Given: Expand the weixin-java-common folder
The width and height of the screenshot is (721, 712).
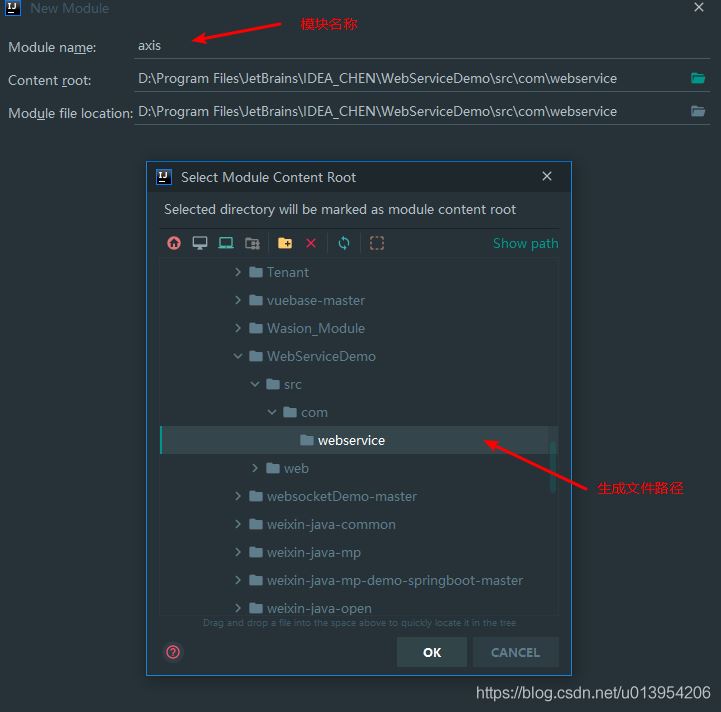Looking at the screenshot, I should pyautogui.click(x=238, y=524).
